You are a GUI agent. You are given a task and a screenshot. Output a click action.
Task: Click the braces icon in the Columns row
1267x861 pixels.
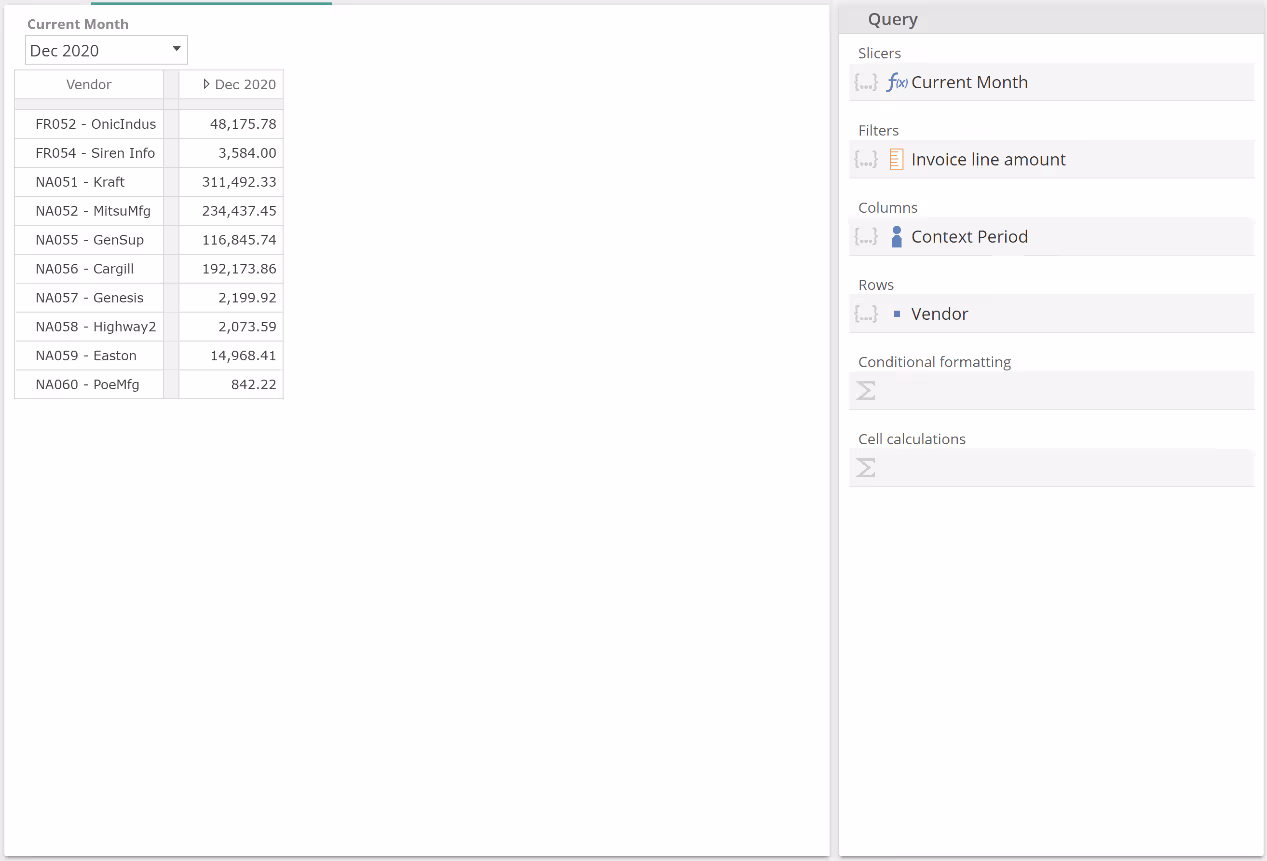point(866,237)
